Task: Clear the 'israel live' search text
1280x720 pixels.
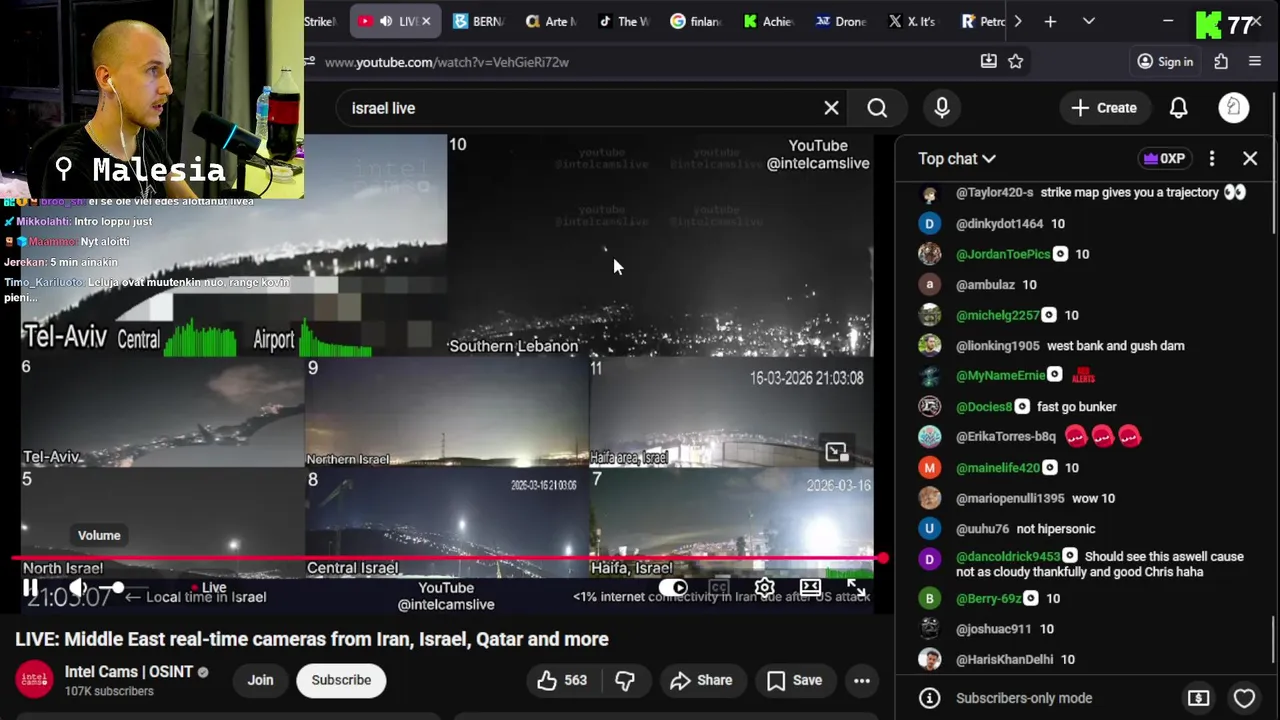Action: click(x=831, y=108)
